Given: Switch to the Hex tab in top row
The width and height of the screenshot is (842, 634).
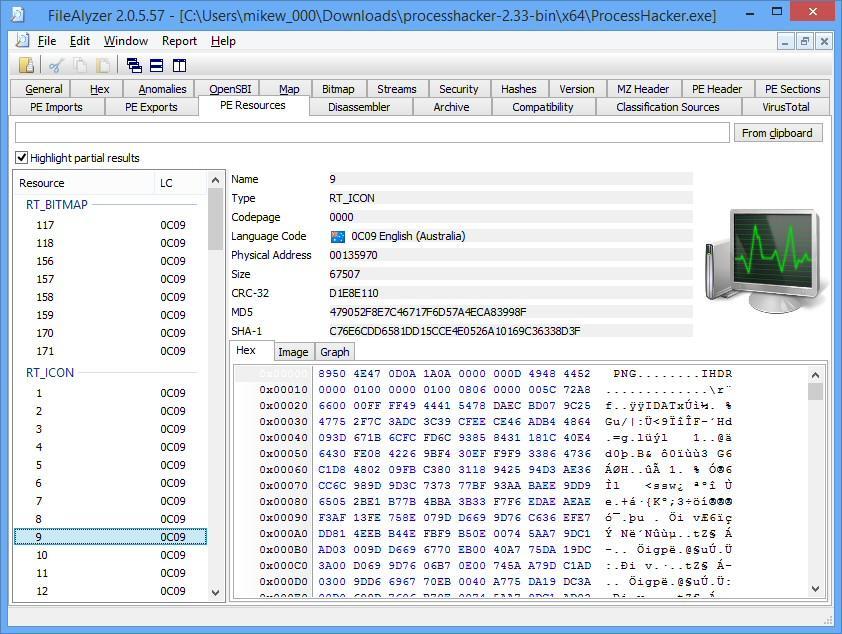Looking at the screenshot, I should [99, 89].
